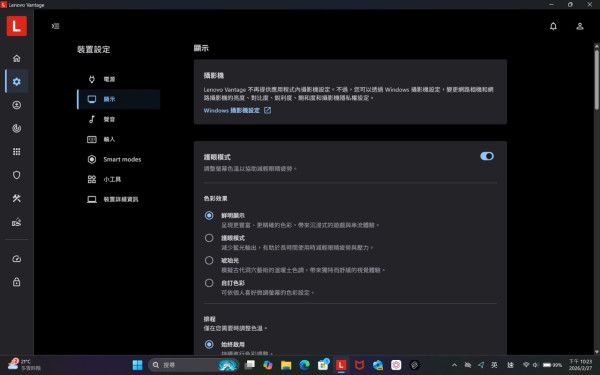Open the Smart modes menu item
Image resolution: width=600 pixels, height=375 pixels.
tap(119, 159)
